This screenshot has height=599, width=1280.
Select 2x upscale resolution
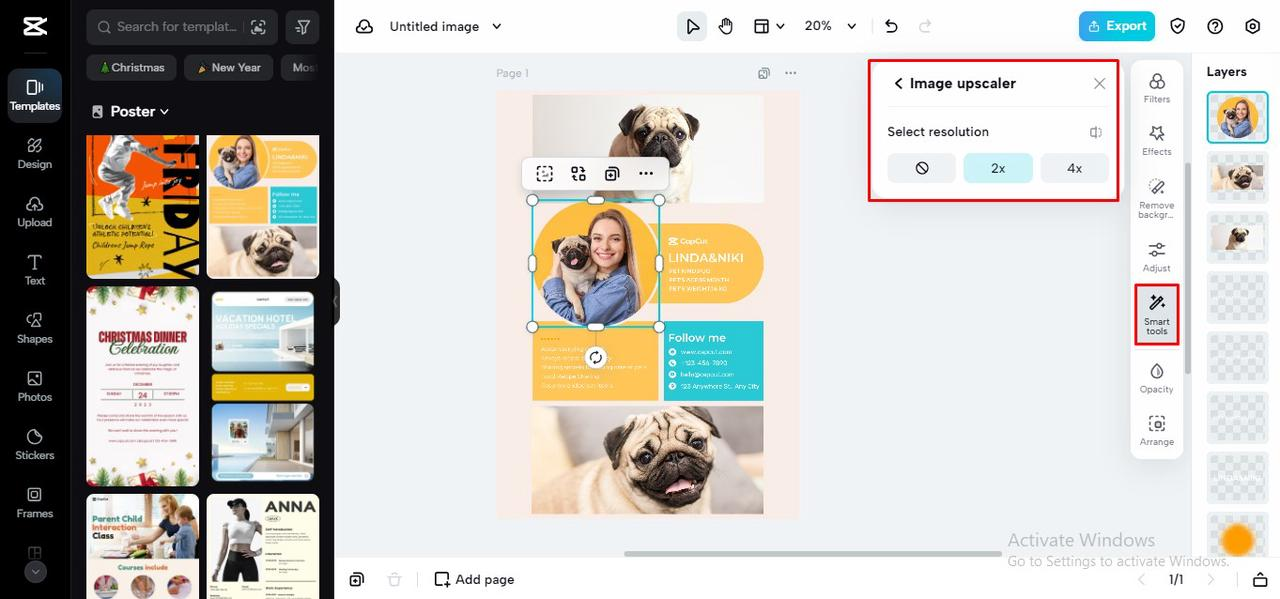(x=998, y=168)
